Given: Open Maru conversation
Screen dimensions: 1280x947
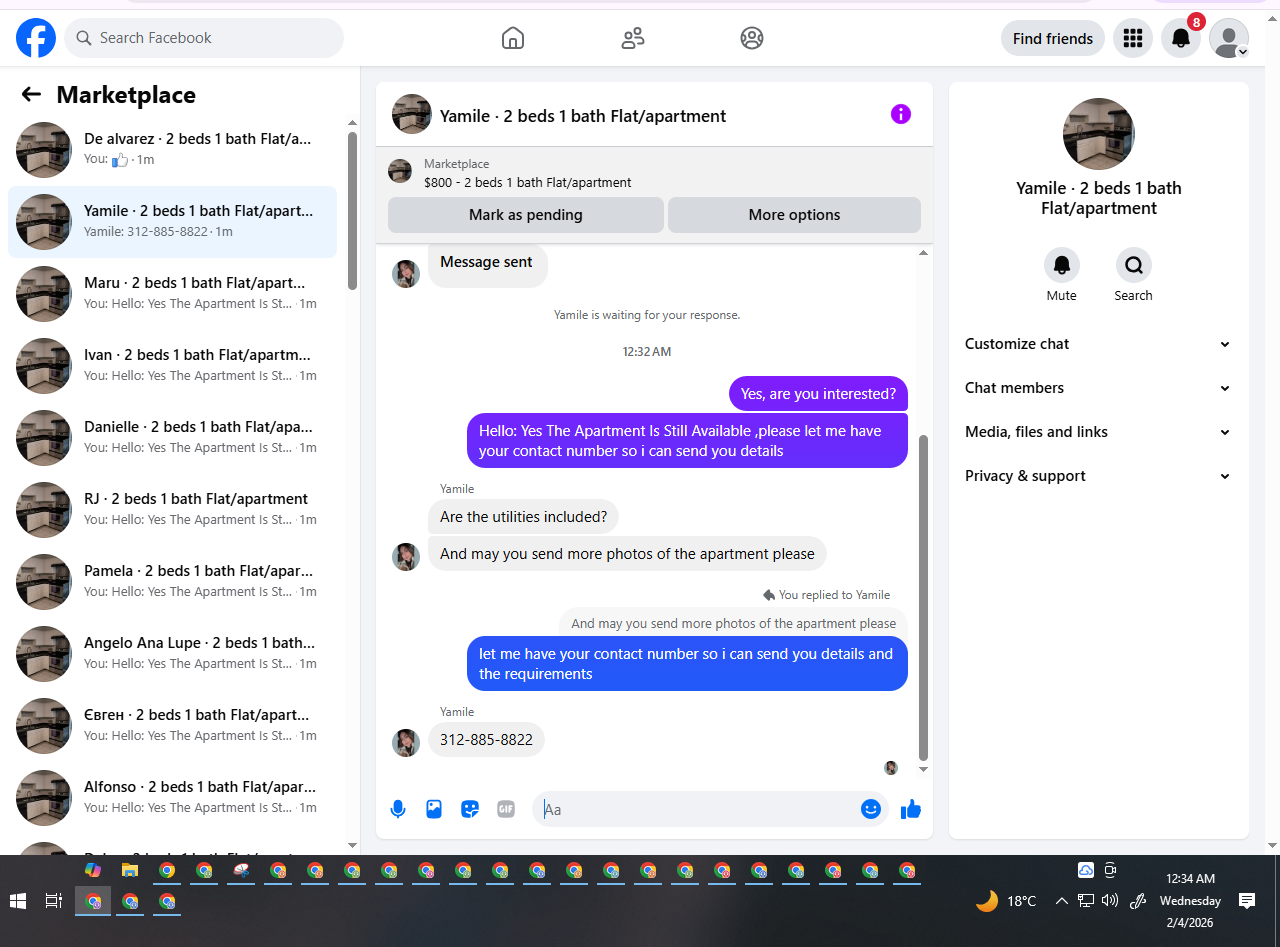Looking at the screenshot, I should 172,294.
